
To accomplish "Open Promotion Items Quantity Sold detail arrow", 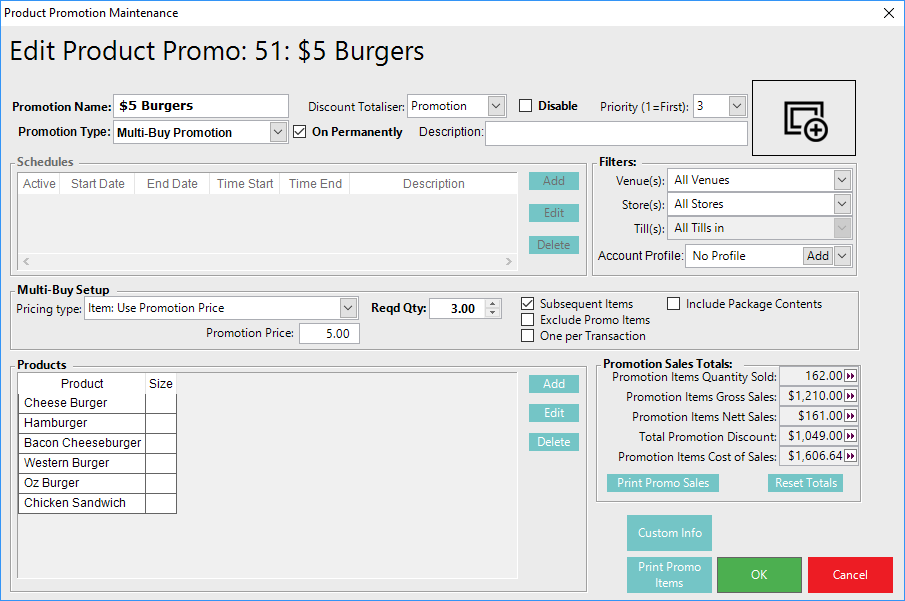I will point(851,376).
